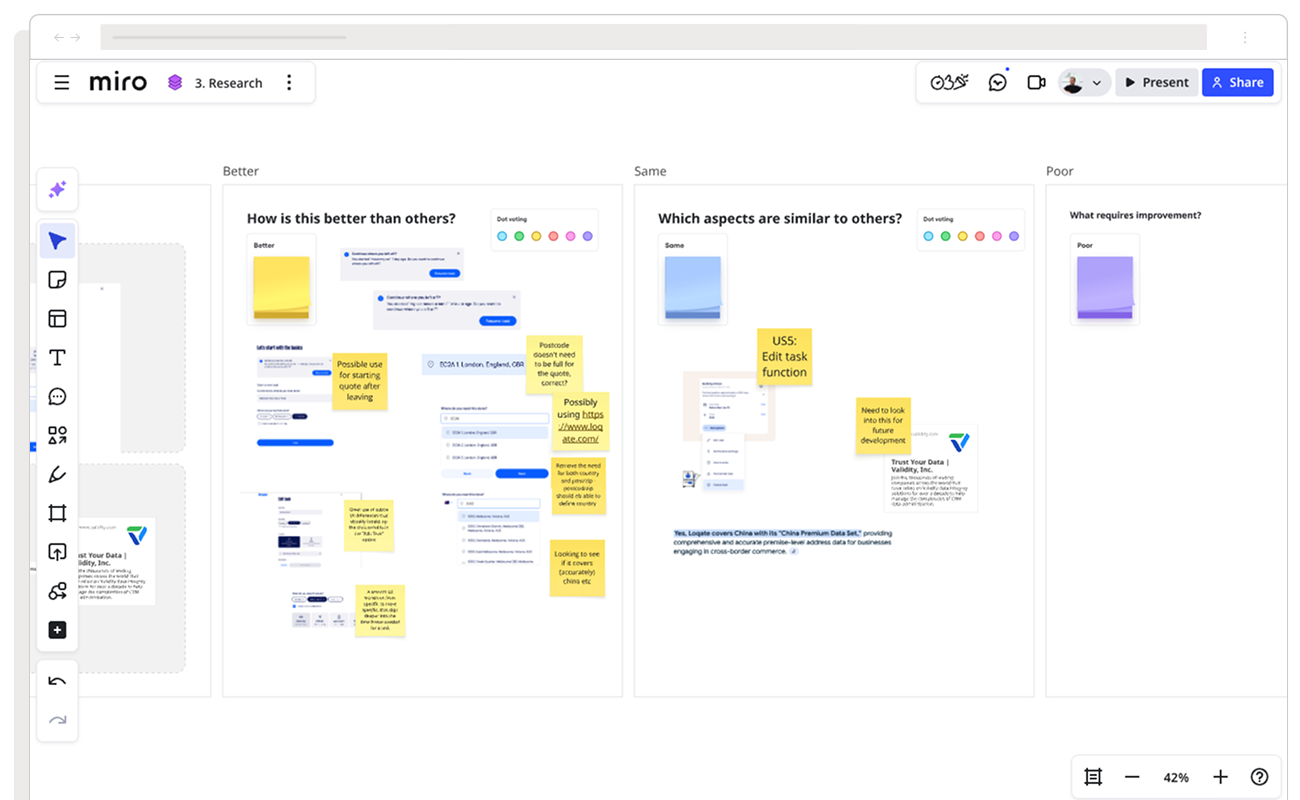Viewport: 1300px width, 800px height.
Task: Click the Undo arrow
Action: click(57, 682)
